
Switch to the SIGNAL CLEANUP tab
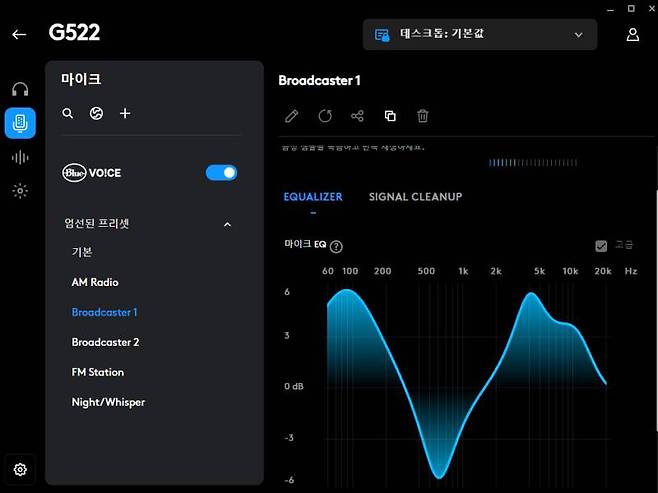point(415,197)
